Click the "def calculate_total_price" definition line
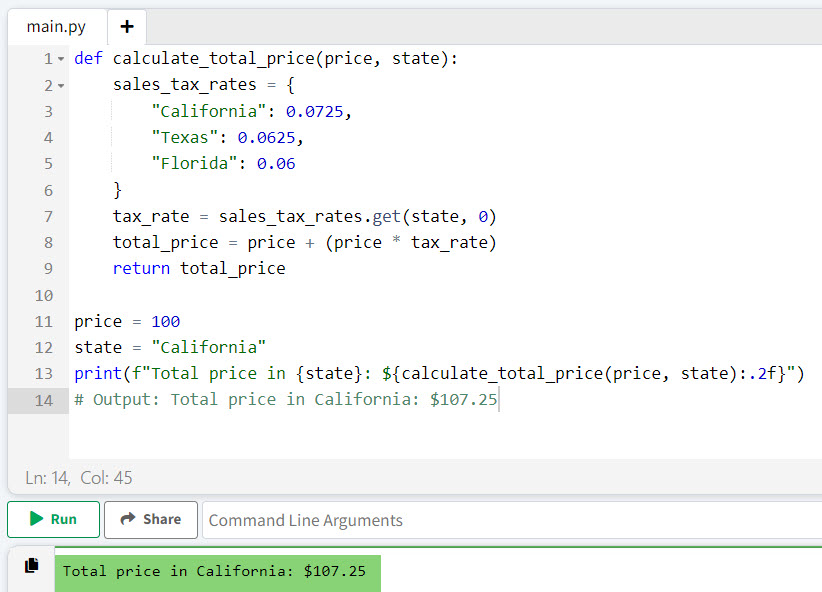This screenshot has width=822, height=592. pos(266,59)
